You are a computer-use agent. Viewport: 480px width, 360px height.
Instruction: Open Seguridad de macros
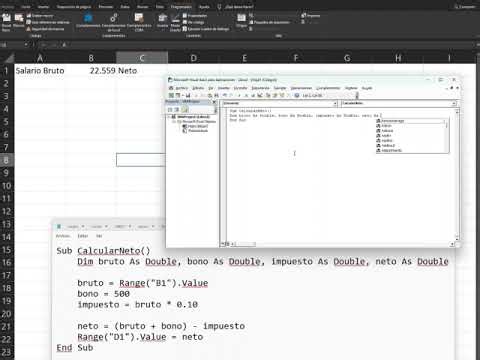[x=45, y=29]
